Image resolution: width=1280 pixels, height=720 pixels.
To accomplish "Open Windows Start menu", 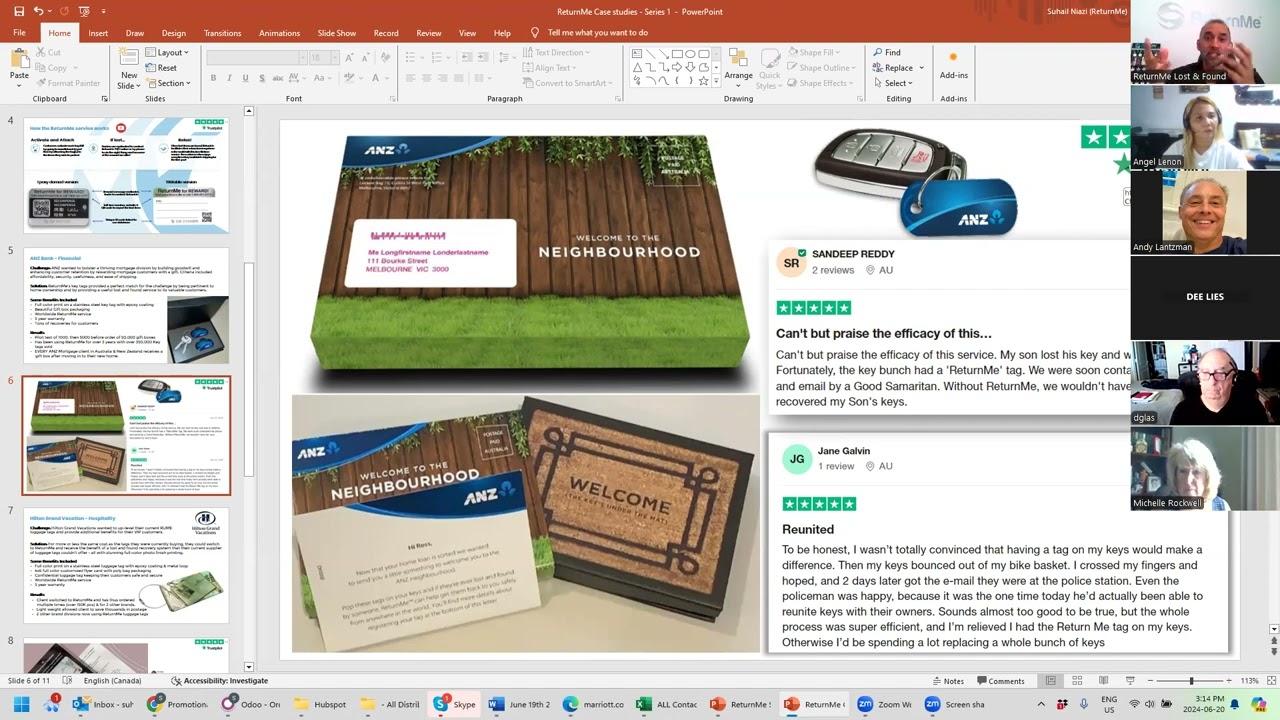I will coord(21,704).
